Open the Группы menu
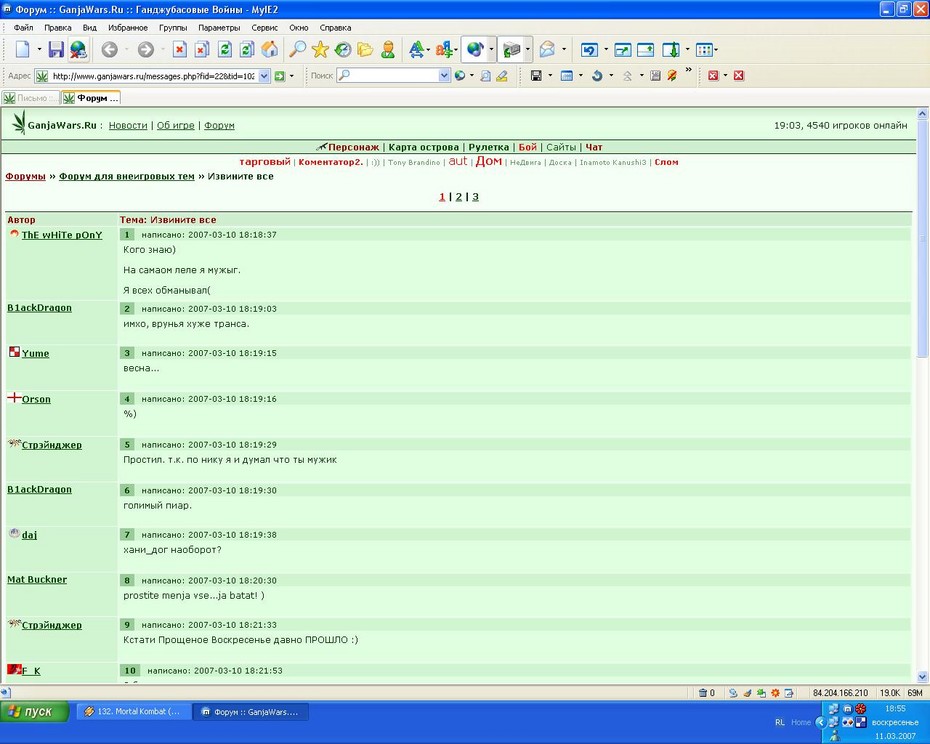This screenshot has height=744, width=930. [x=173, y=28]
